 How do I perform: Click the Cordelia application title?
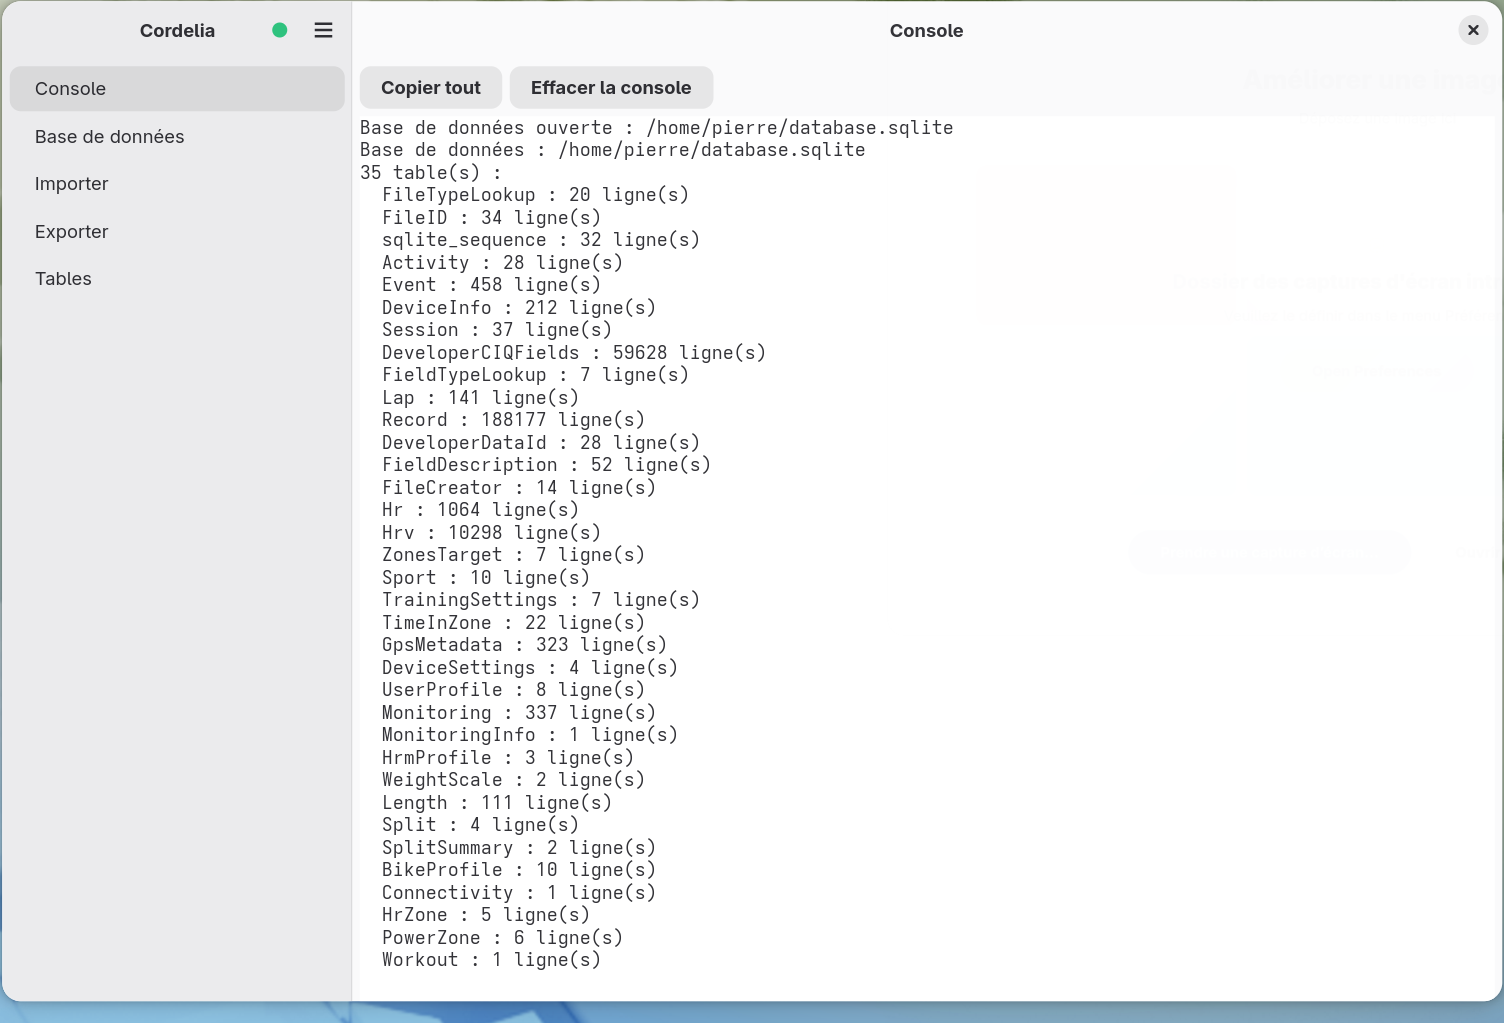click(177, 30)
